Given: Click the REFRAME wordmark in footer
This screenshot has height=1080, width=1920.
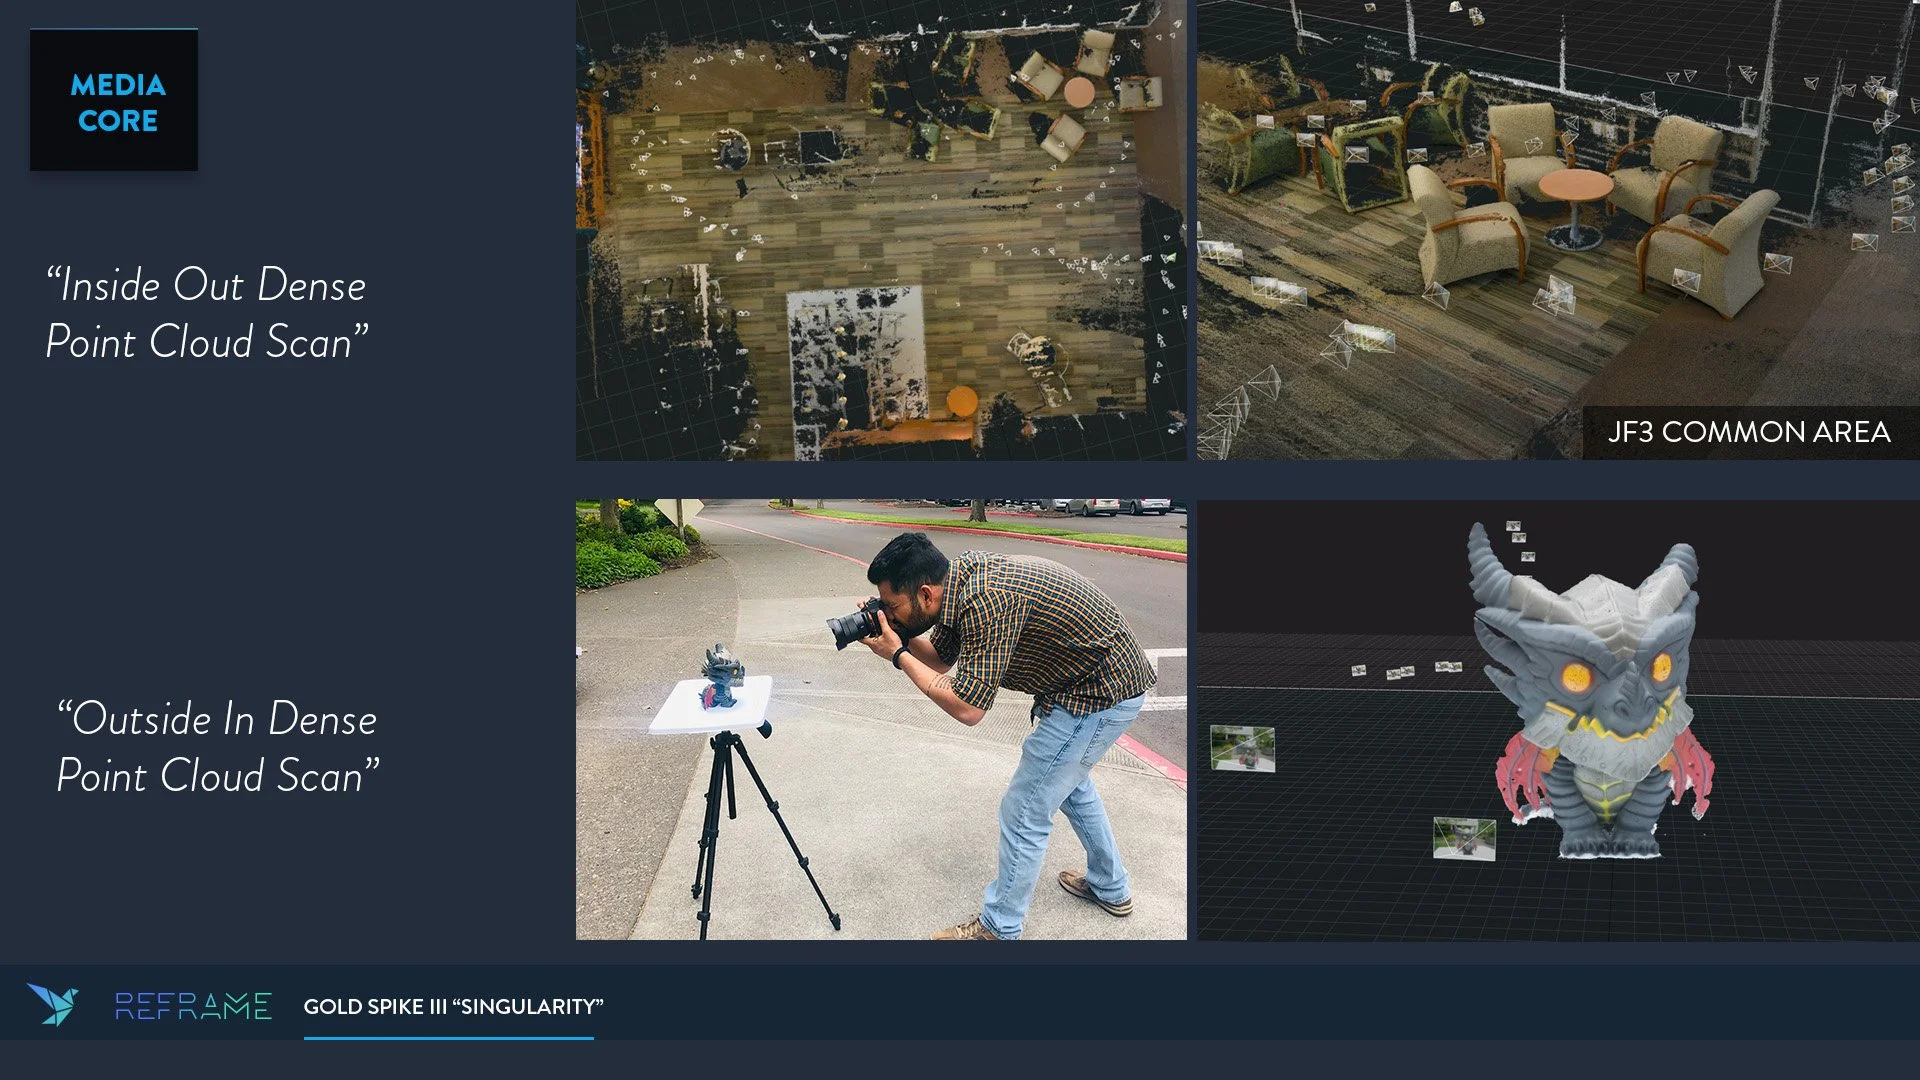Looking at the screenshot, I should pyautogui.click(x=193, y=1006).
